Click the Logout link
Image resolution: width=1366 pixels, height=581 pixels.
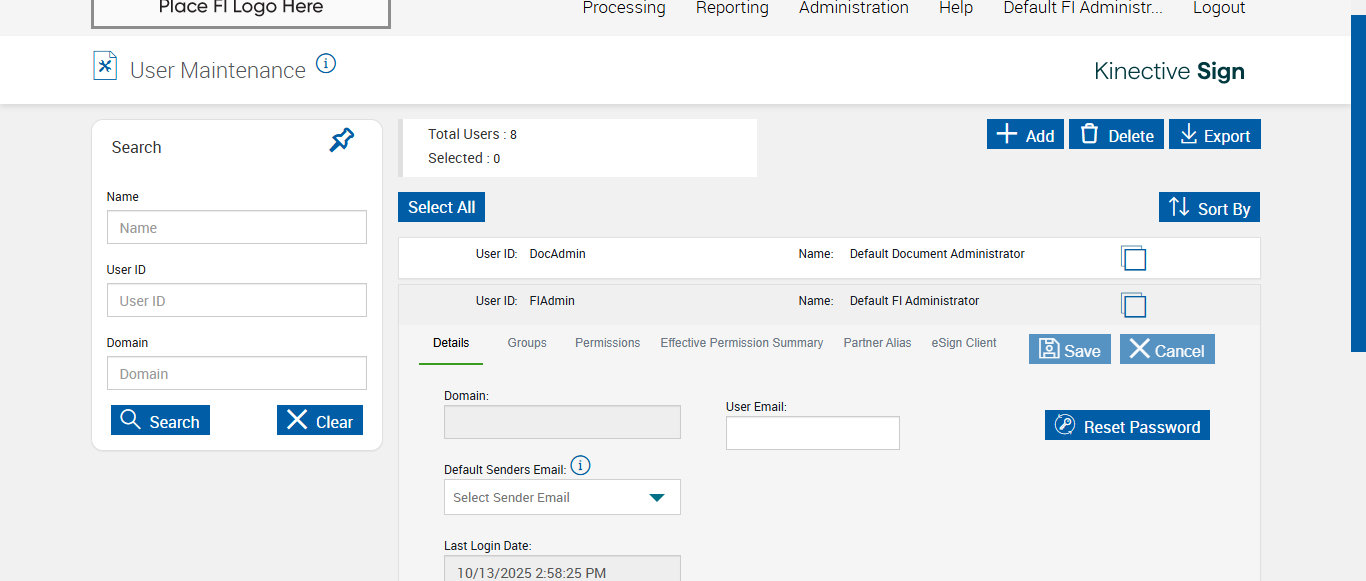[x=1218, y=8]
